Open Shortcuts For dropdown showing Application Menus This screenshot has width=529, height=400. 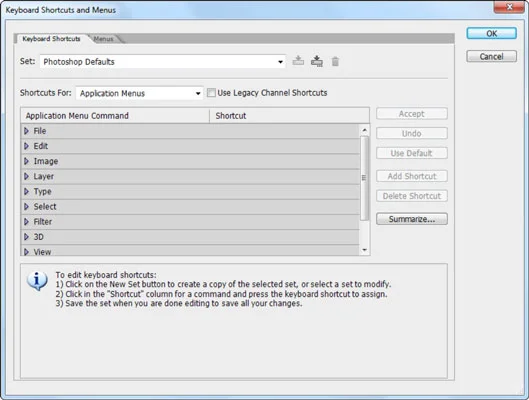(139, 93)
